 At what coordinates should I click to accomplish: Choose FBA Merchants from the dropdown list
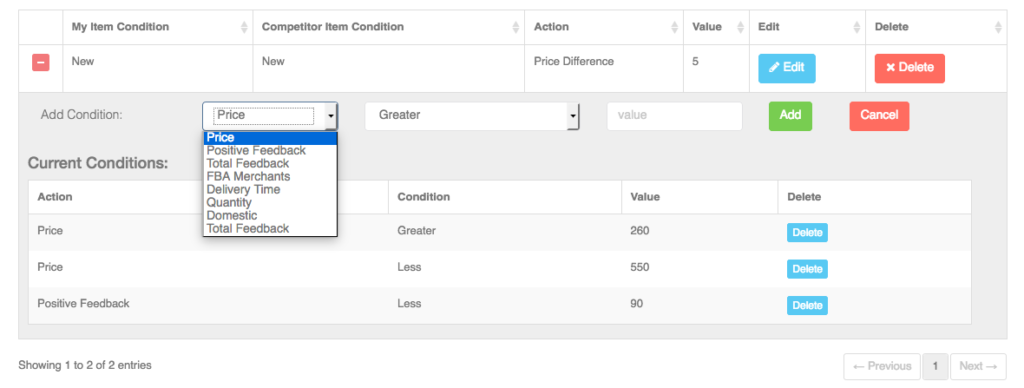[x=270, y=176]
